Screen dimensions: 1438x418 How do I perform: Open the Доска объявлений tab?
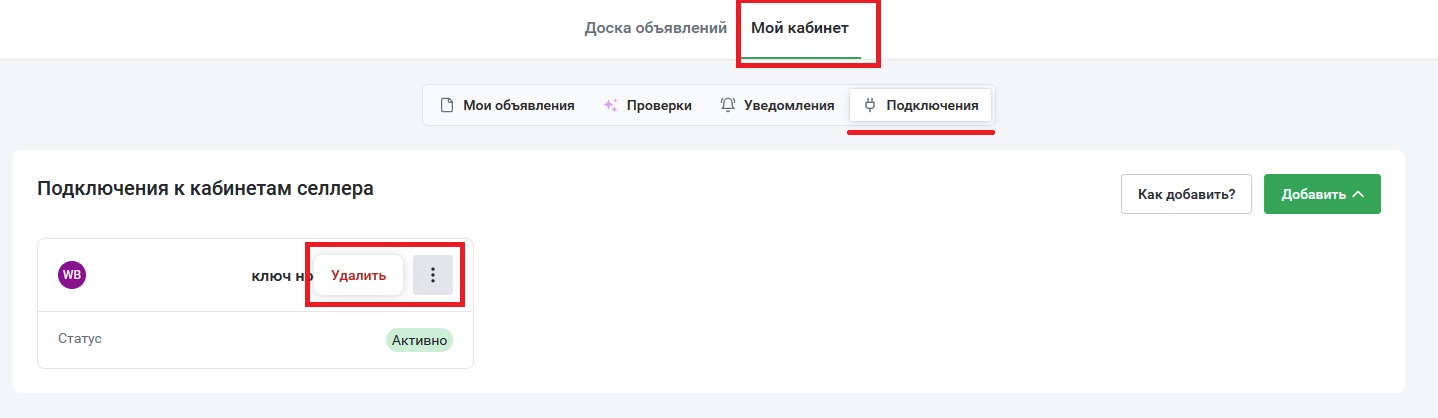point(655,28)
